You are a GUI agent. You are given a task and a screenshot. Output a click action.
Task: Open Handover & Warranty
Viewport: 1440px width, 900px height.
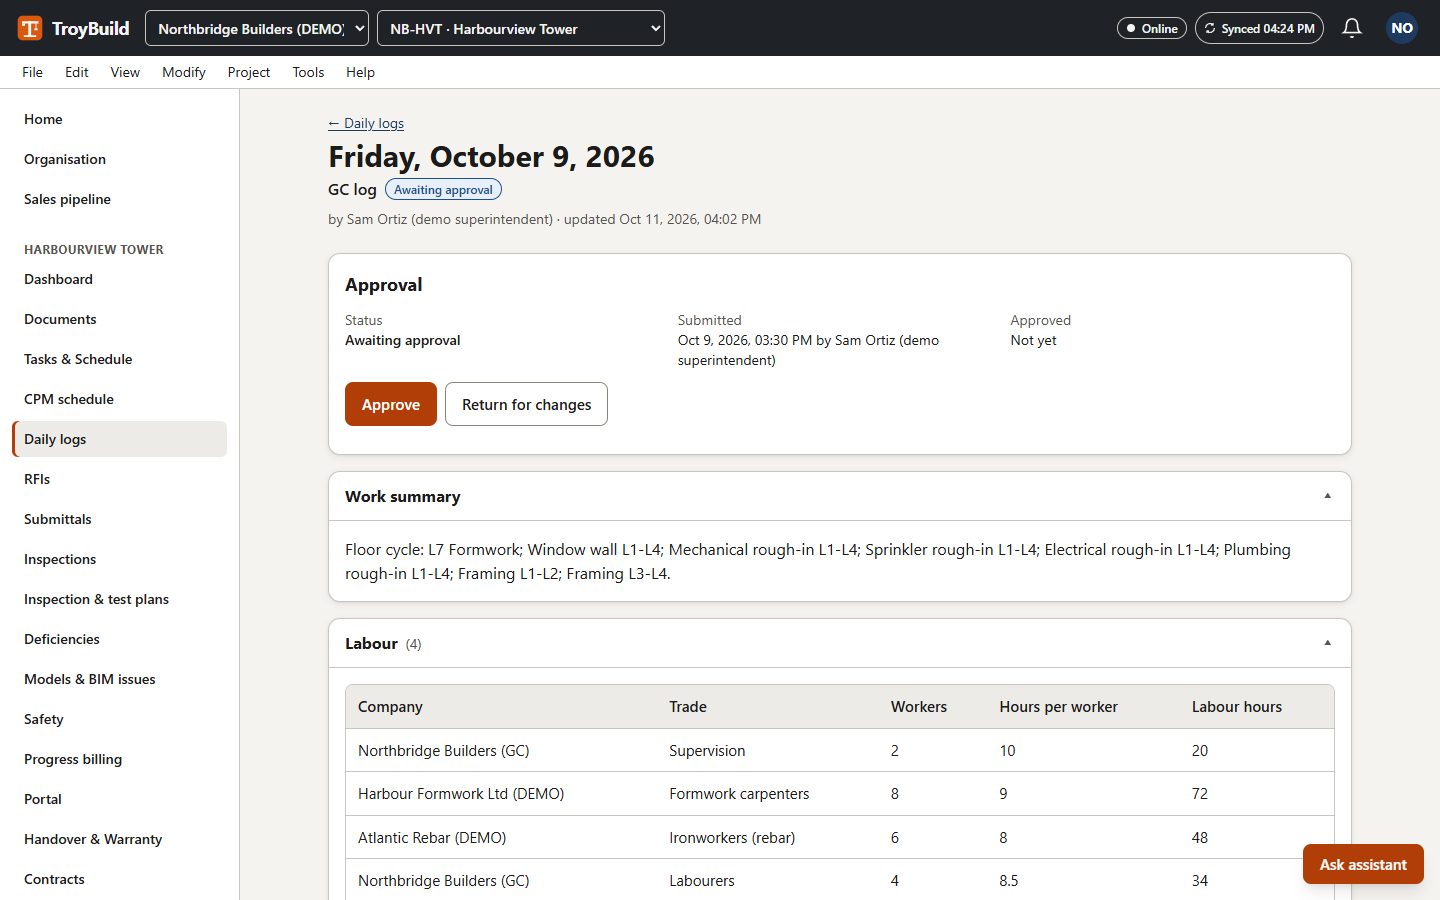coord(120,839)
